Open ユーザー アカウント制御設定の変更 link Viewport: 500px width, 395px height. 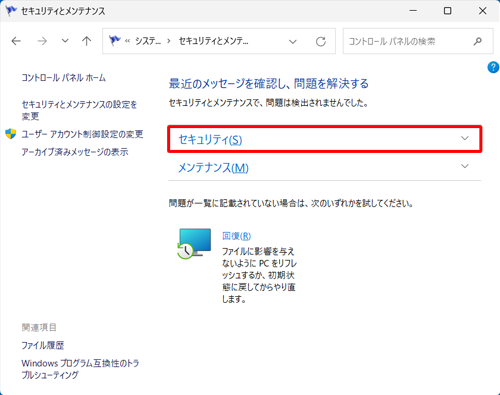click(82, 134)
